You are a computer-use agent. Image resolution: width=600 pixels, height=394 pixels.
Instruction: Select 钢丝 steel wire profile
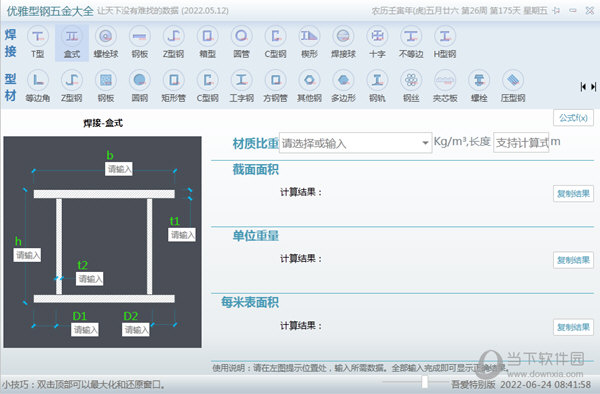tap(411, 86)
